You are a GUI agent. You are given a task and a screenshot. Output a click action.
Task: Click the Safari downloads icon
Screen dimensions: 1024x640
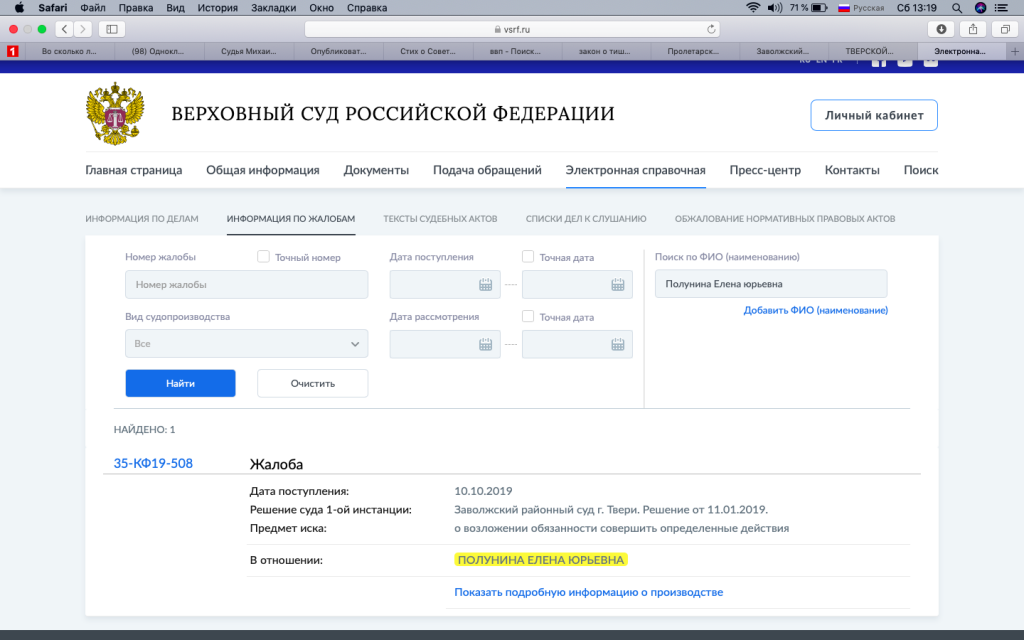(940, 29)
